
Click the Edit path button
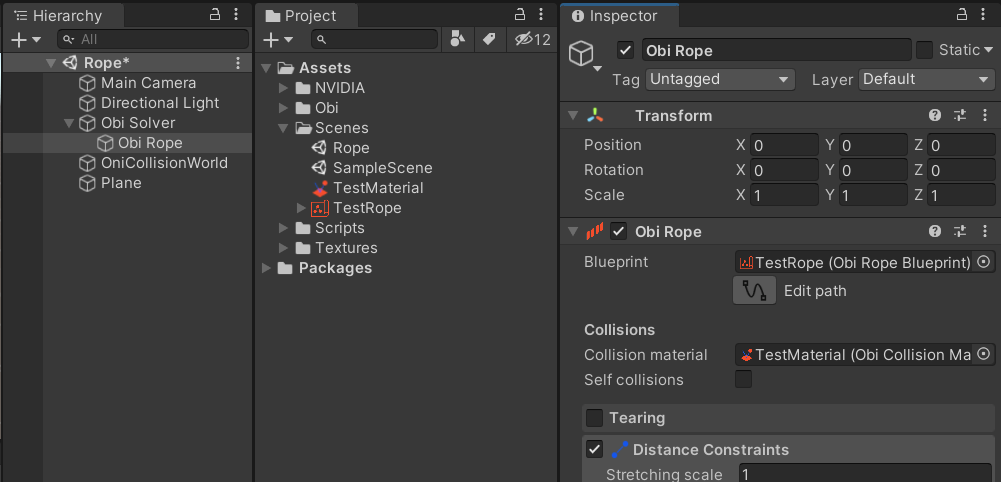coord(755,290)
